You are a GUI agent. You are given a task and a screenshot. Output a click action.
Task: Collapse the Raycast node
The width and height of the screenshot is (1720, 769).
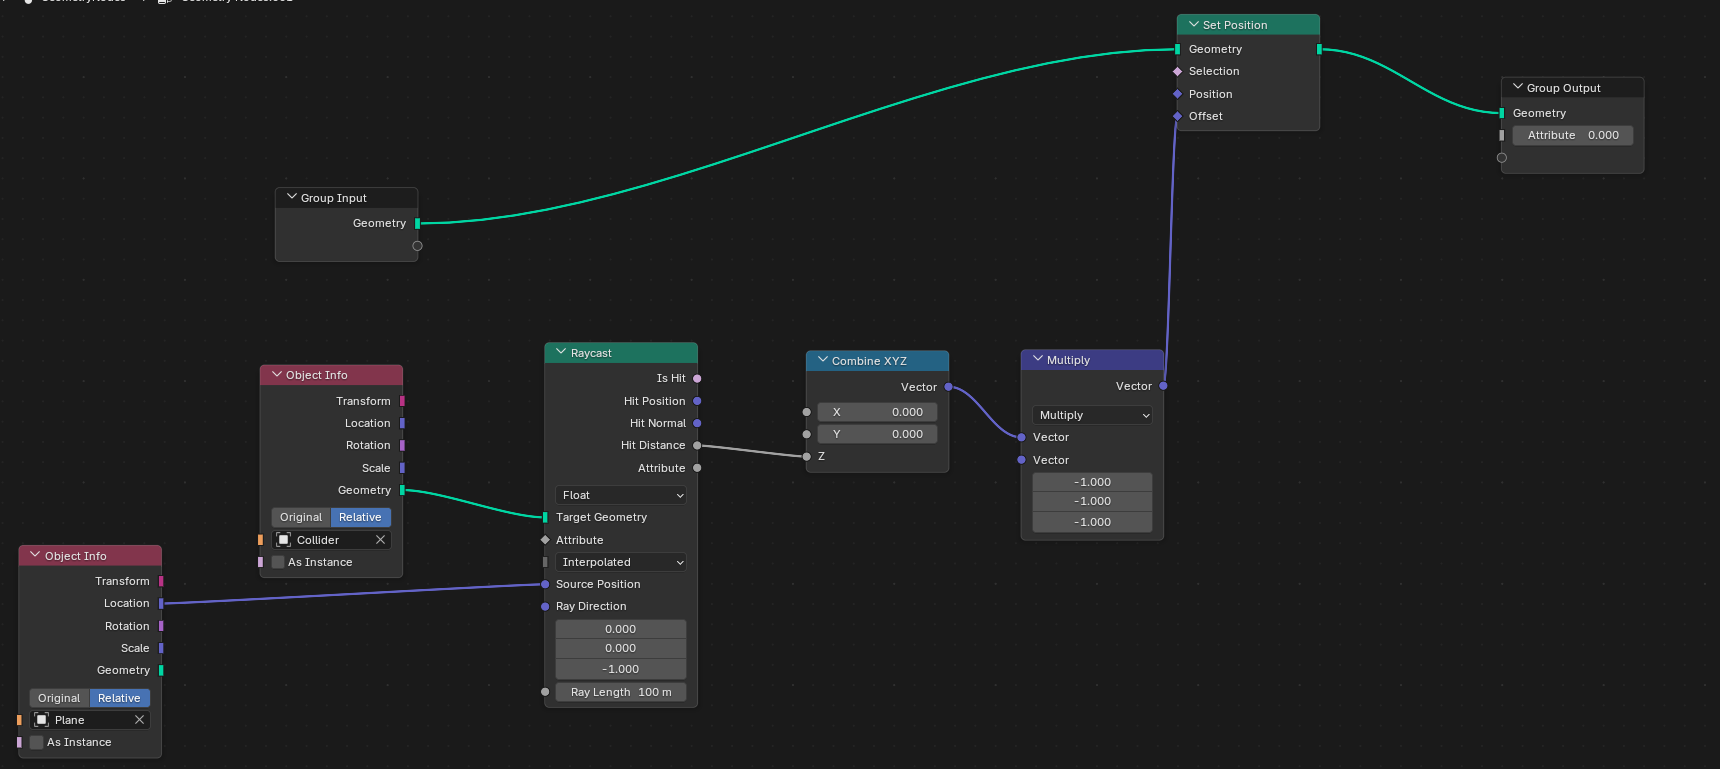click(x=561, y=353)
